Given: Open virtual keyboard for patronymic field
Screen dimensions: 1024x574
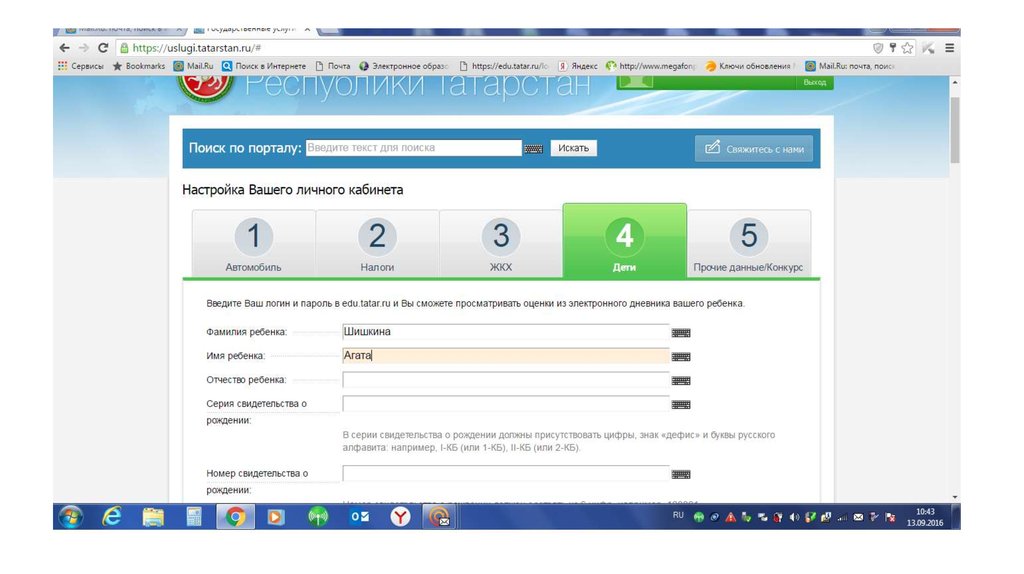Looking at the screenshot, I should click(681, 380).
